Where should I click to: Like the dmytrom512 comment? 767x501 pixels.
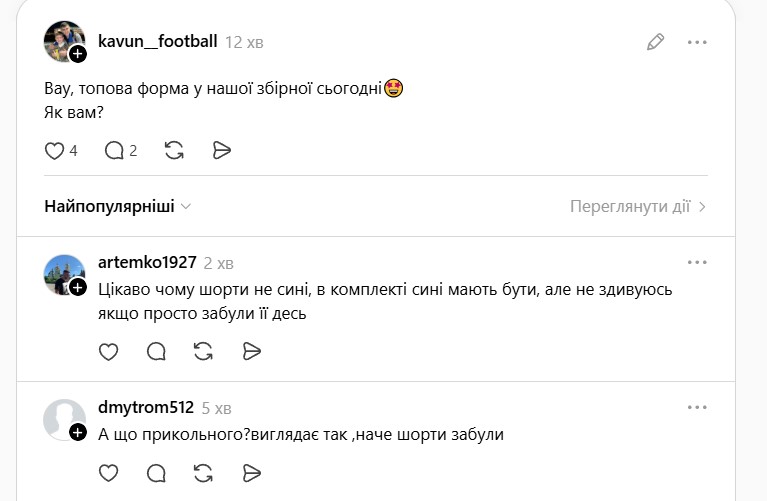point(109,472)
